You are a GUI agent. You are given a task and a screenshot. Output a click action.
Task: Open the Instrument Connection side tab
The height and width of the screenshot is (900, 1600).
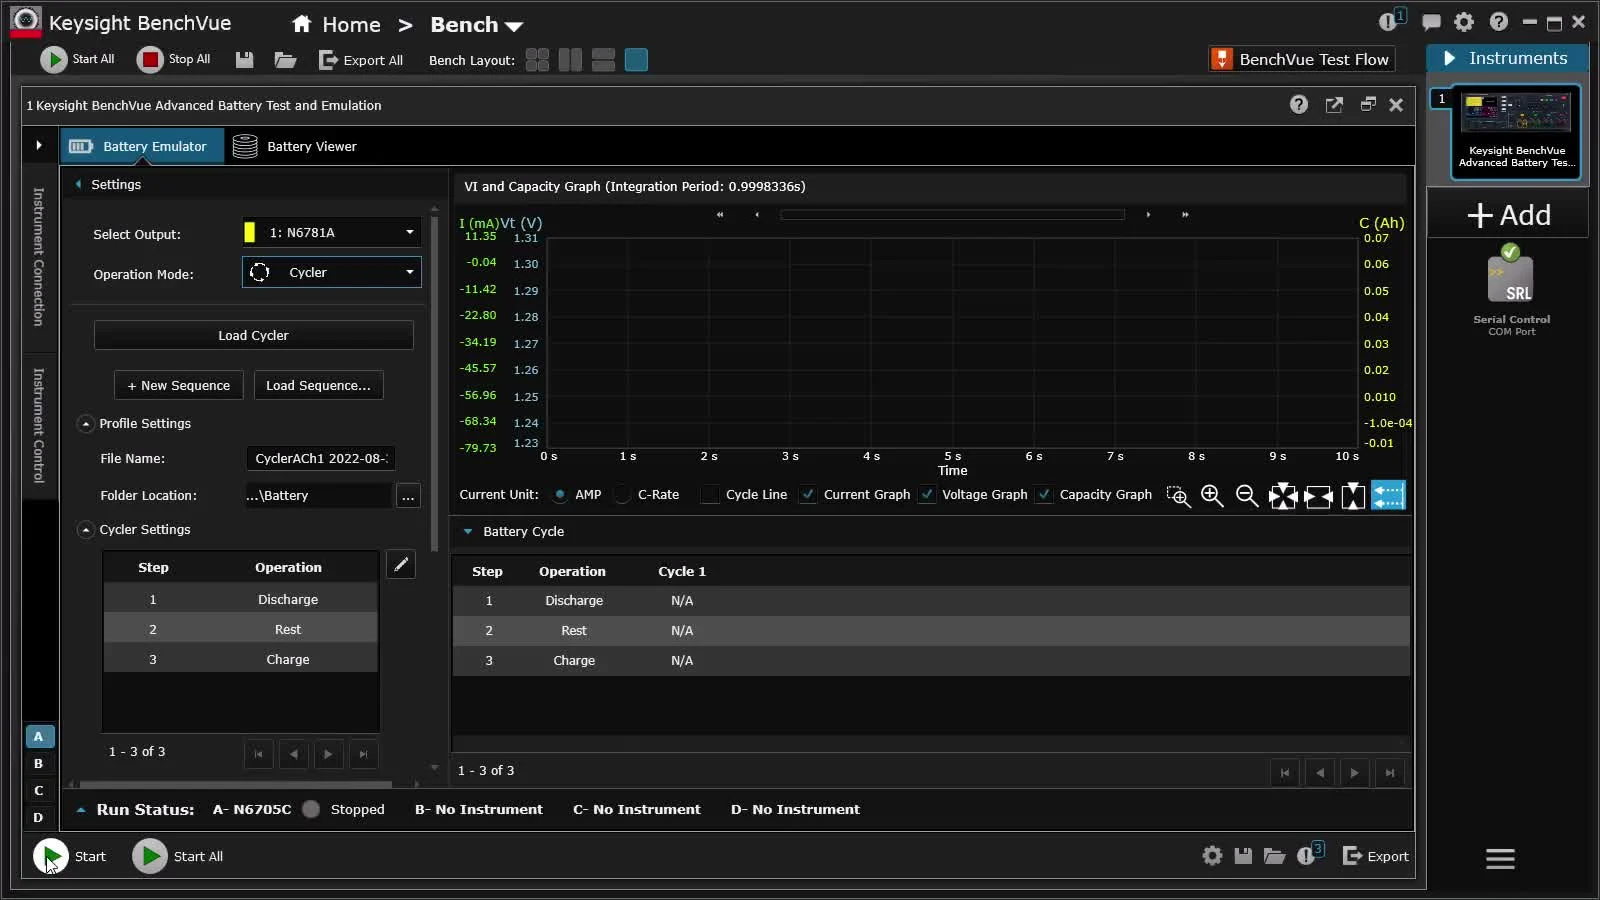[39, 257]
